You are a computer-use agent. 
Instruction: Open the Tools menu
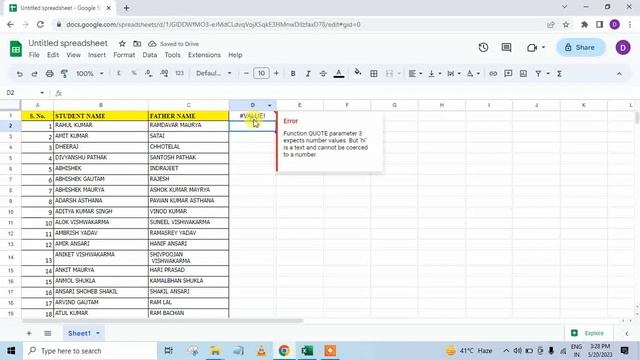(172, 55)
